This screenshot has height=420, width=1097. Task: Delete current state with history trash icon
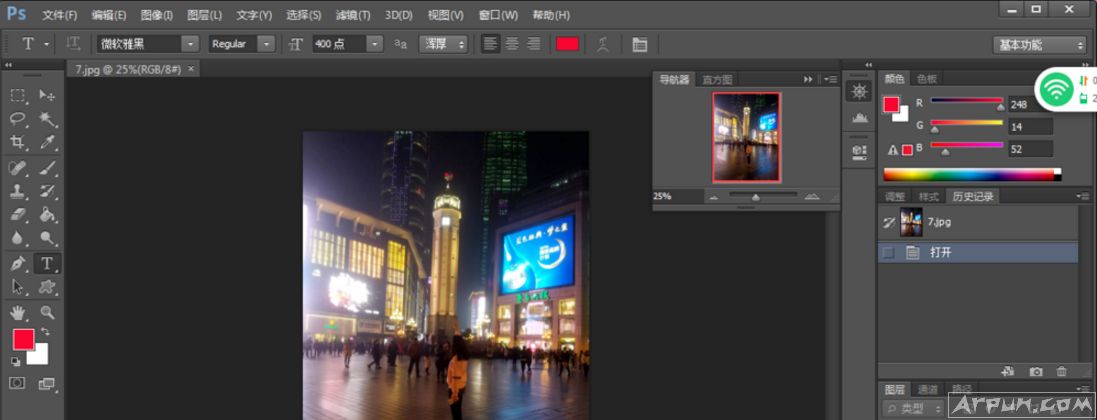tap(1061, 372)
